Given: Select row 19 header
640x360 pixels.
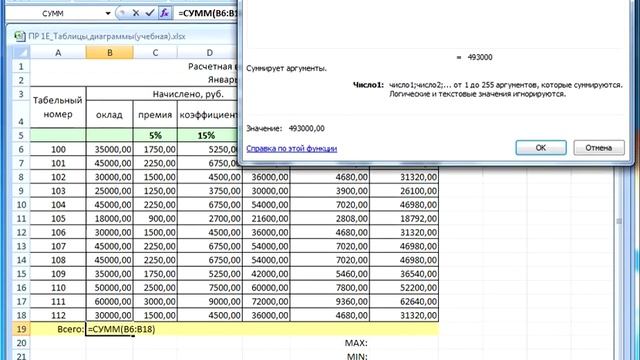Looking at the screenshot, I should (x=21, y=329).
